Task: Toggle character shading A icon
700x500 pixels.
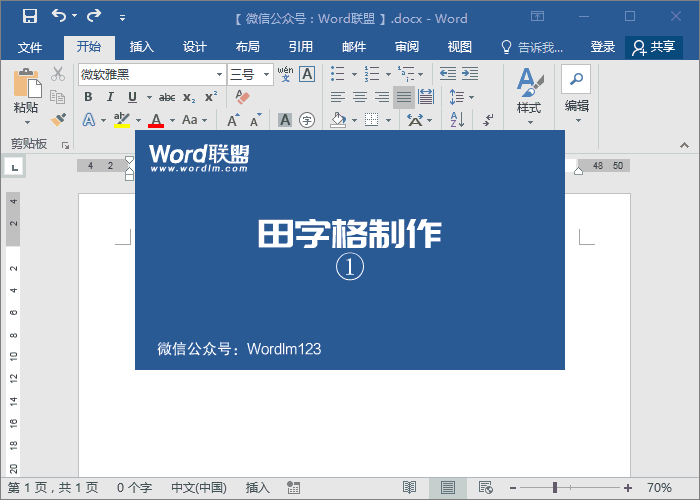Action: 285,120
